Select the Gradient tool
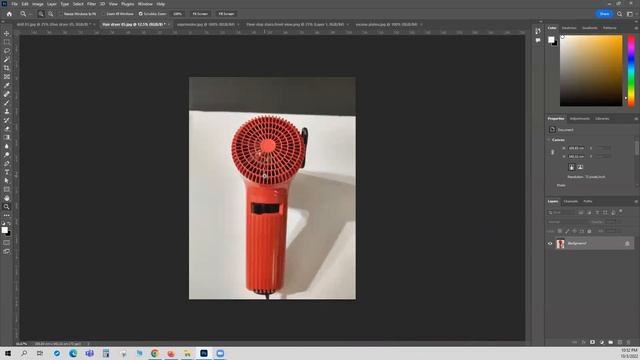Viewport: 640px width, 360px height. (7, 138)
